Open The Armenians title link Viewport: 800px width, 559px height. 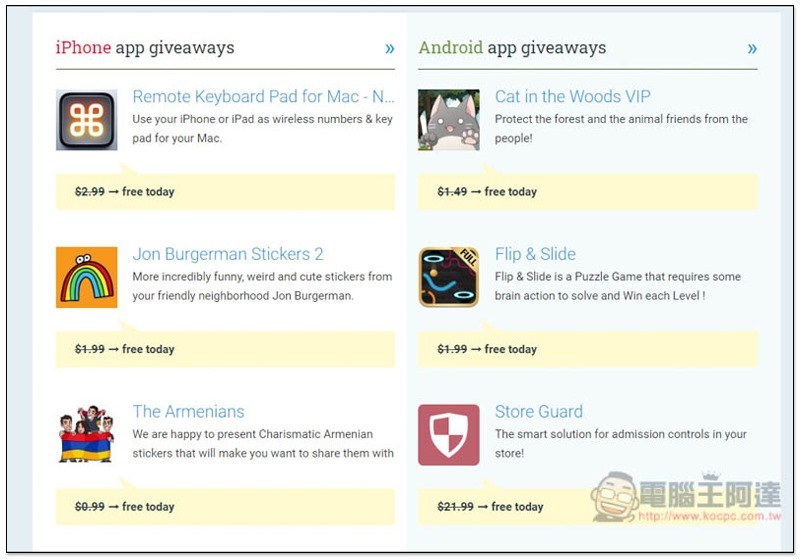click(x=188, y=412)
